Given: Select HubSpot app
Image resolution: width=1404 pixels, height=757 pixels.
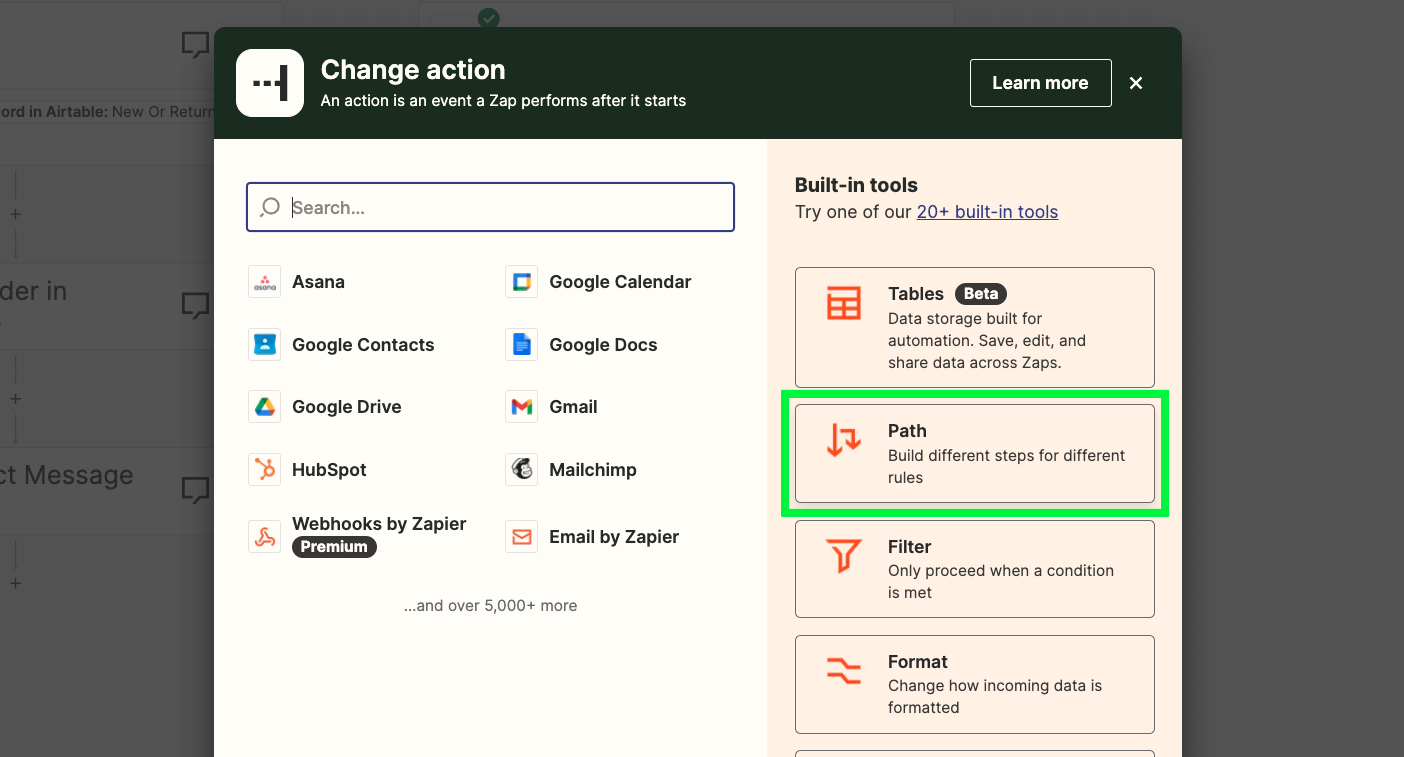Looking at the screenshot, I should (329, 470).
